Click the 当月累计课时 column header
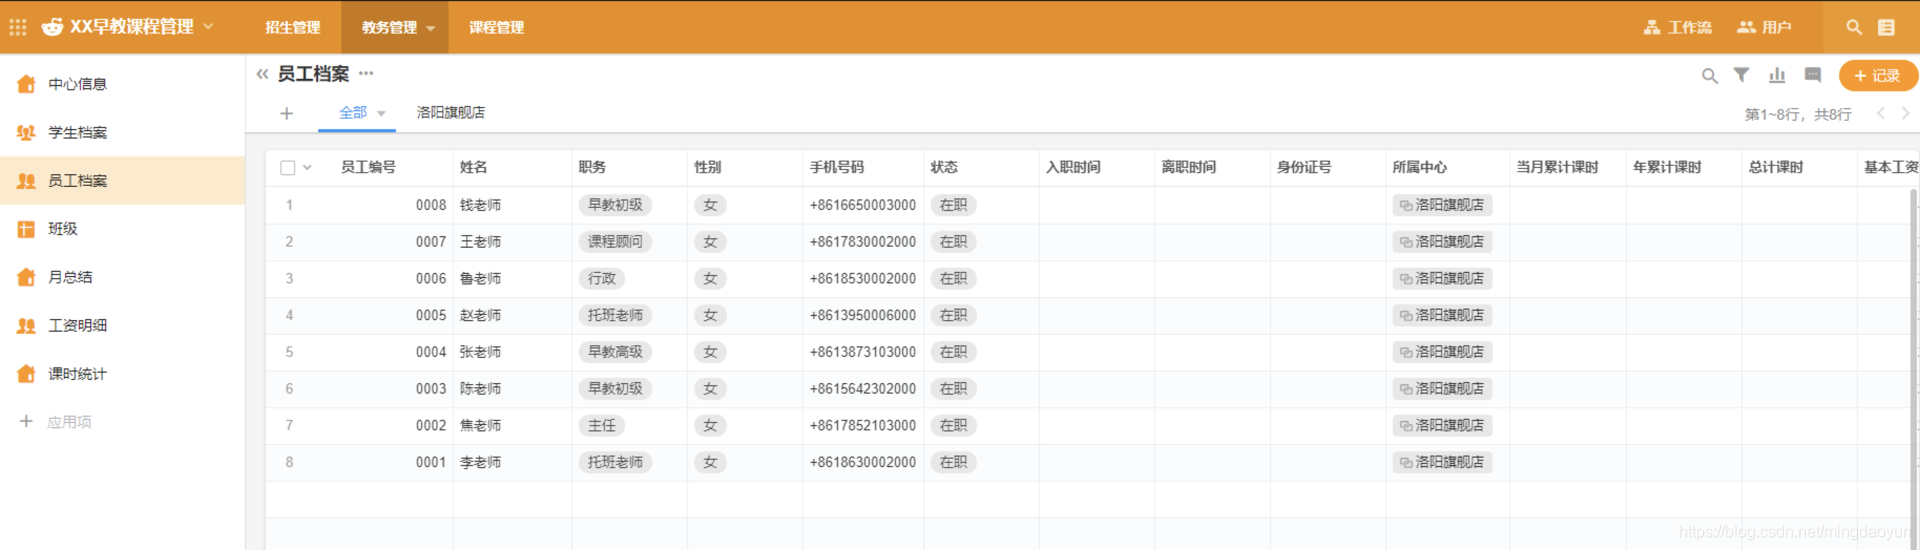The height and width of the screenshot is (550, 1920). click(x=1557, y=167)
